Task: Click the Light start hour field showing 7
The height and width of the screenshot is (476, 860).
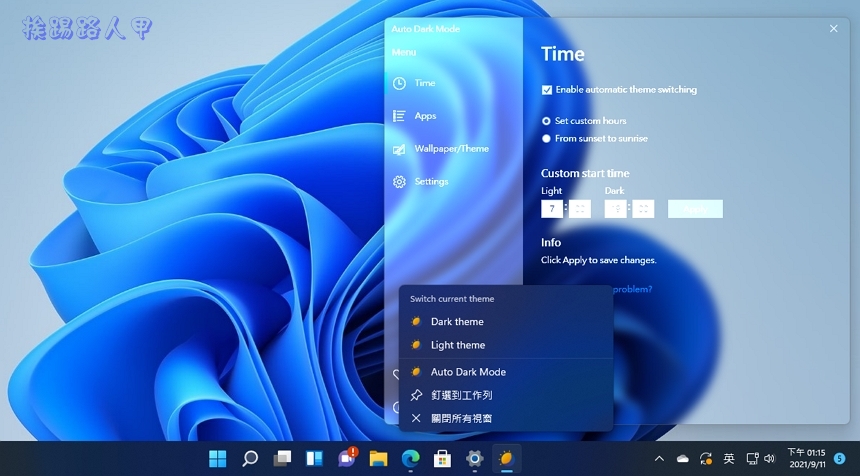Action: [552, 209]
